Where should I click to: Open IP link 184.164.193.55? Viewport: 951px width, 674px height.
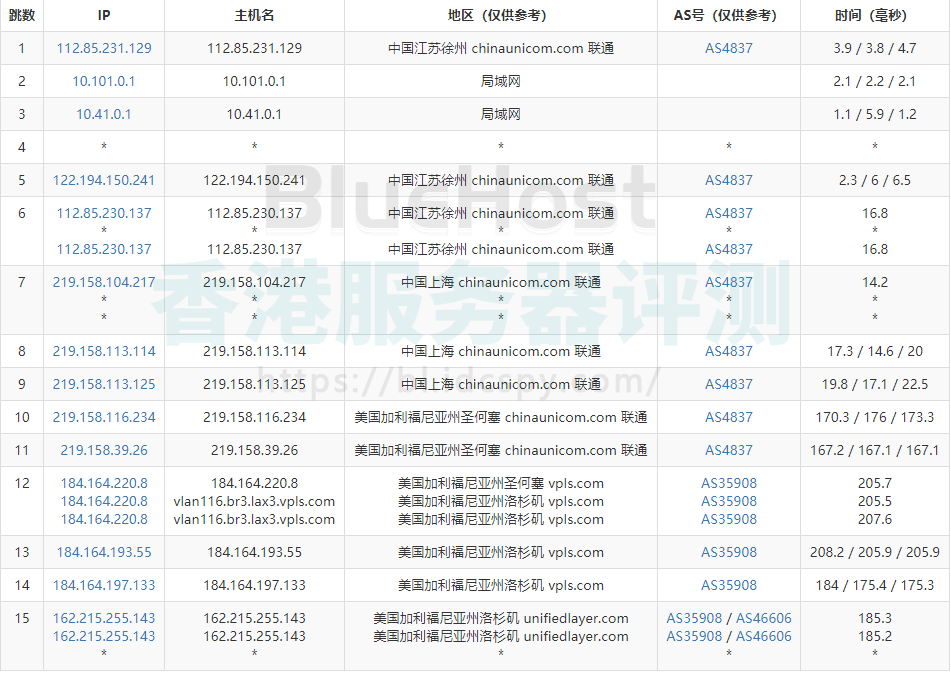pos(104,552)
